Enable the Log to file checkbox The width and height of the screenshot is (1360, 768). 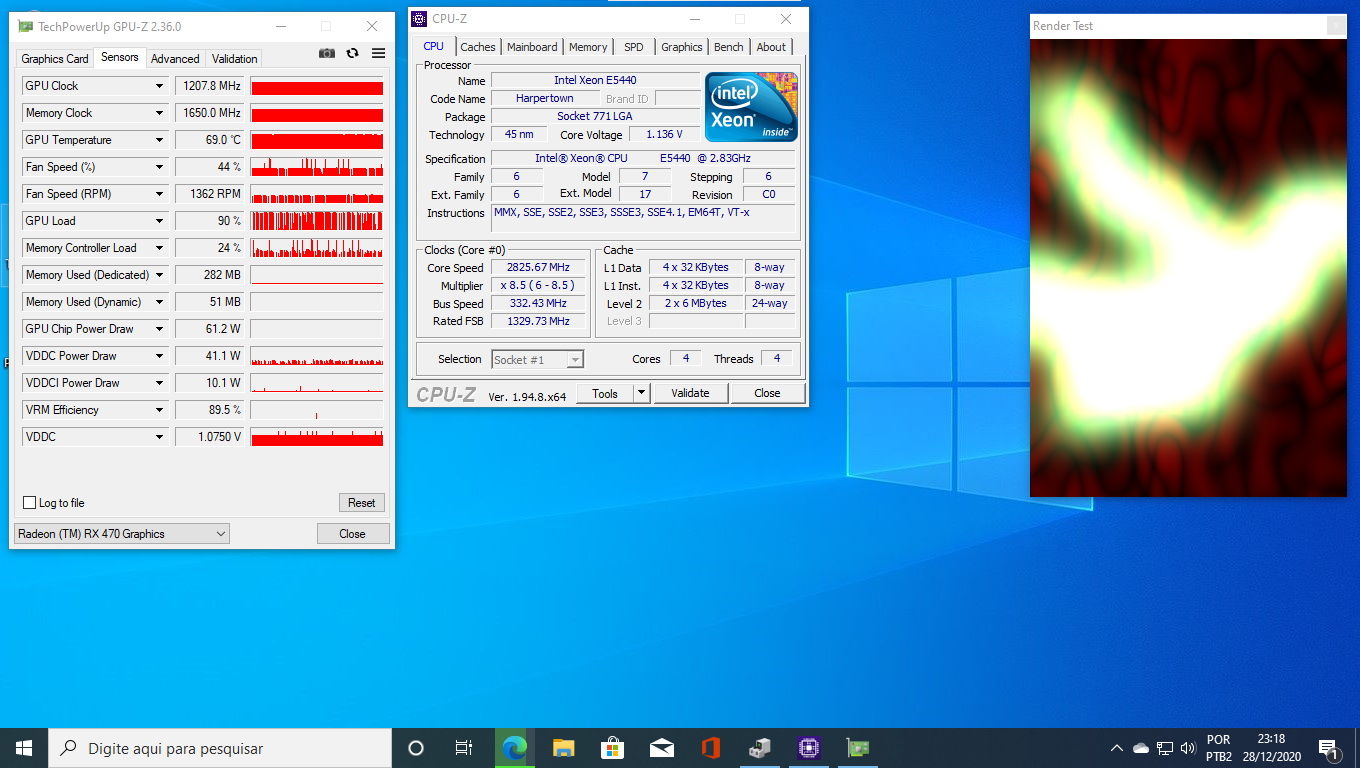[30, 503]
